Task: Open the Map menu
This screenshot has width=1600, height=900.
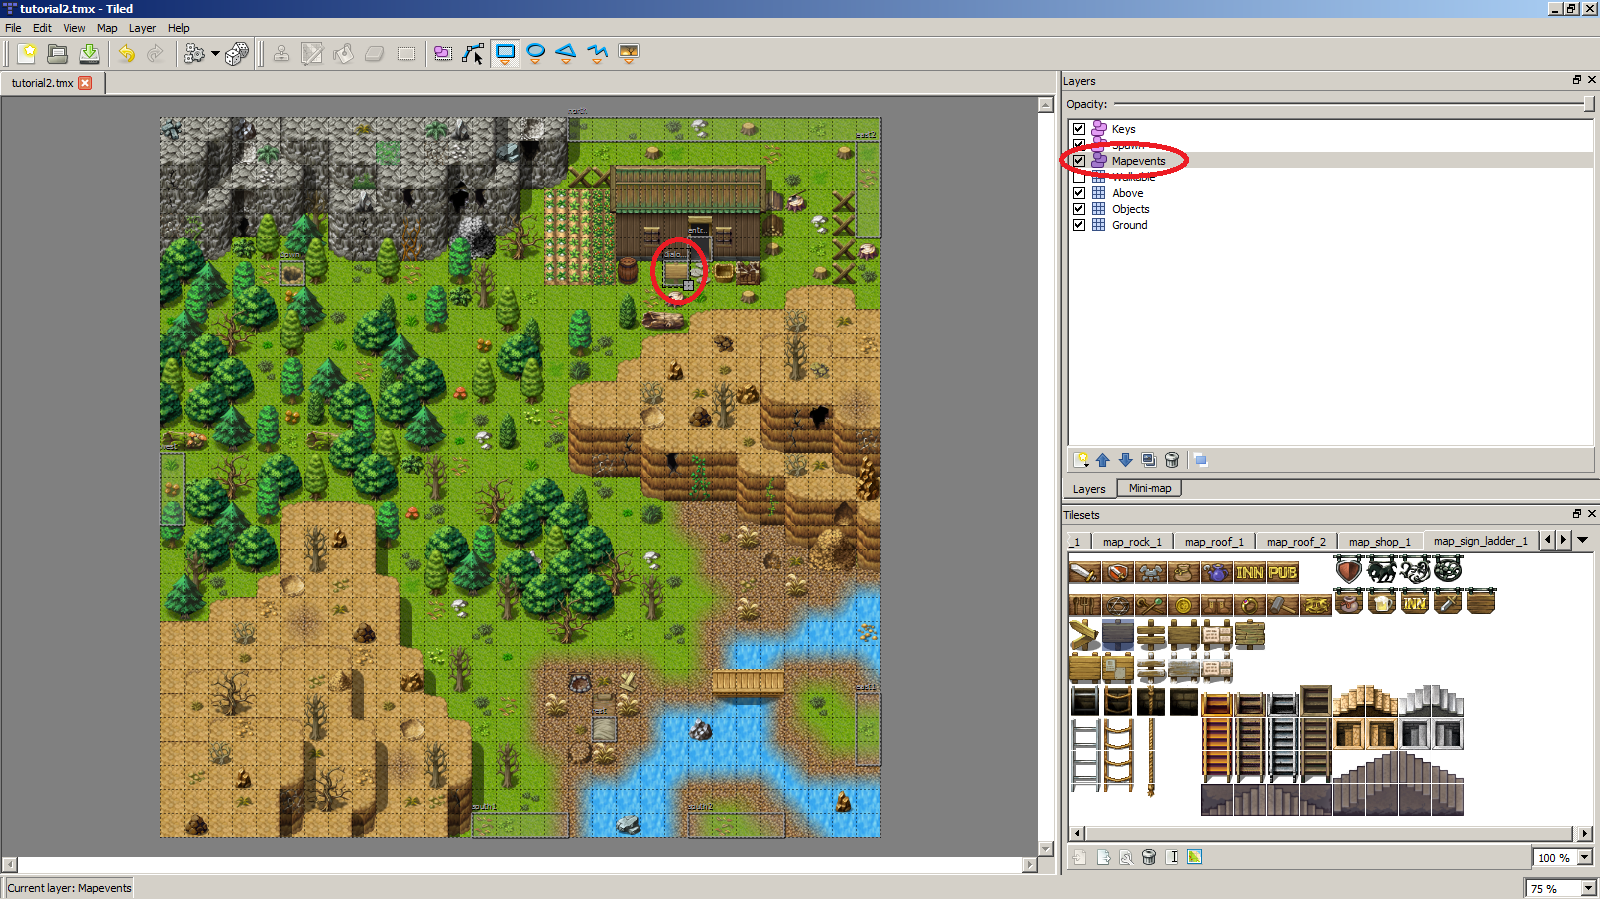Action: point(107,28)
